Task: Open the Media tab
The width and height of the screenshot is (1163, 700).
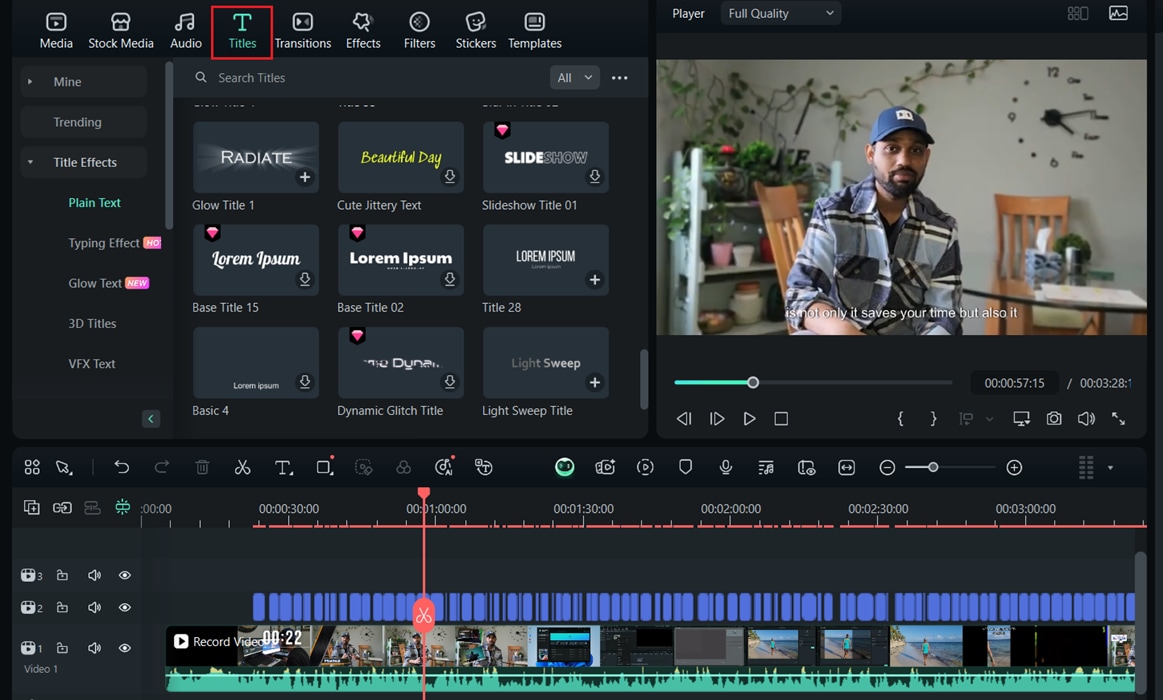Action: click(x=56, y=31)
